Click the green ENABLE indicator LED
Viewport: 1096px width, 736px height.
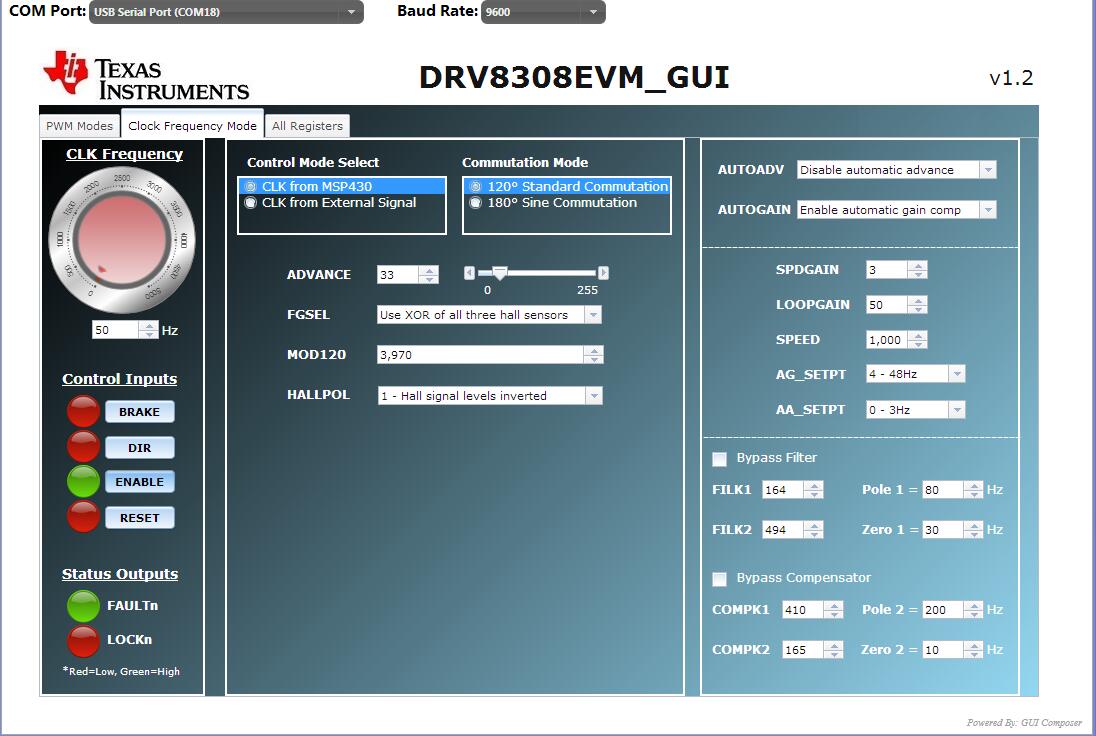point(83,481)
